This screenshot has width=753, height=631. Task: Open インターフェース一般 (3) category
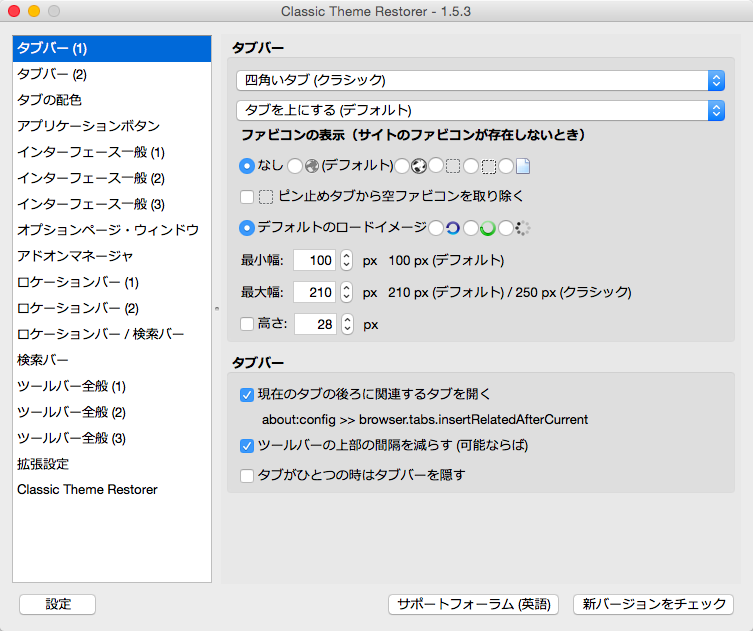(x=112, y=204)
